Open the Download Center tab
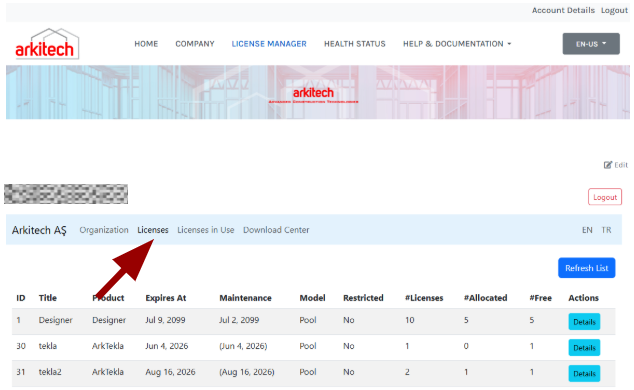Screen dimensions: 634x390 [x=276, y=230]
